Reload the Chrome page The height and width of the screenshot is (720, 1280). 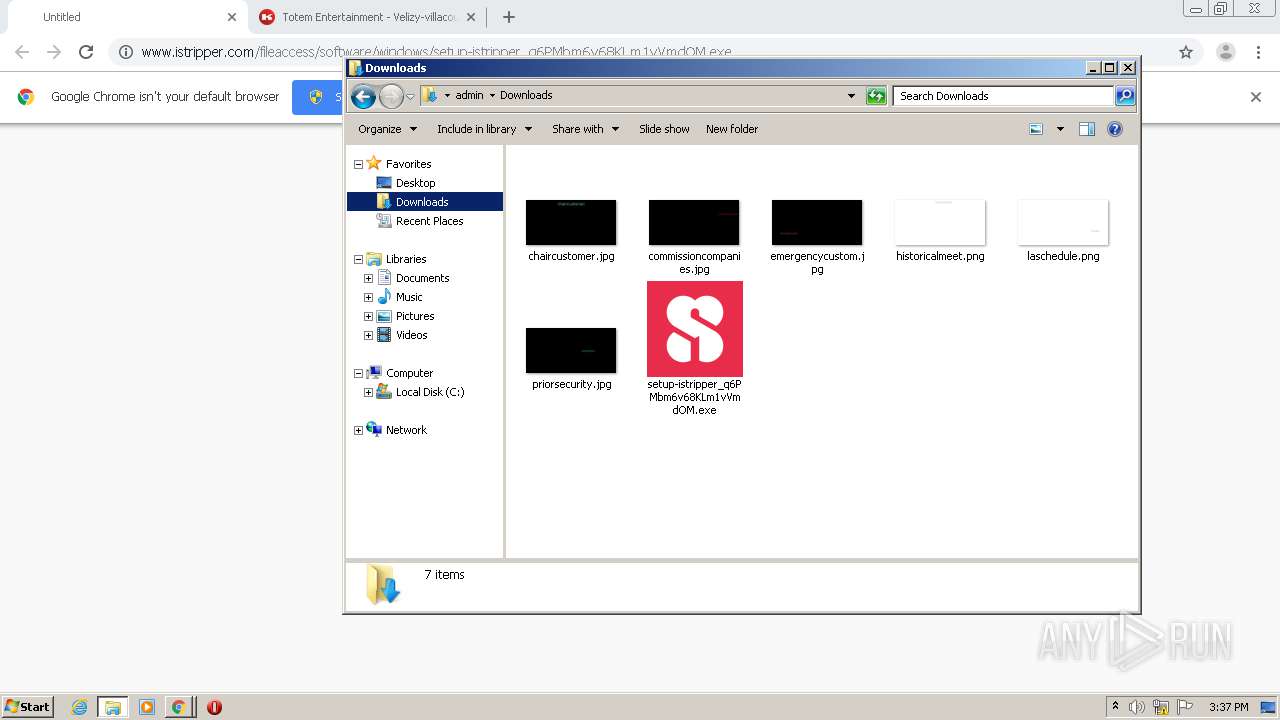click(x=86, y=52)
